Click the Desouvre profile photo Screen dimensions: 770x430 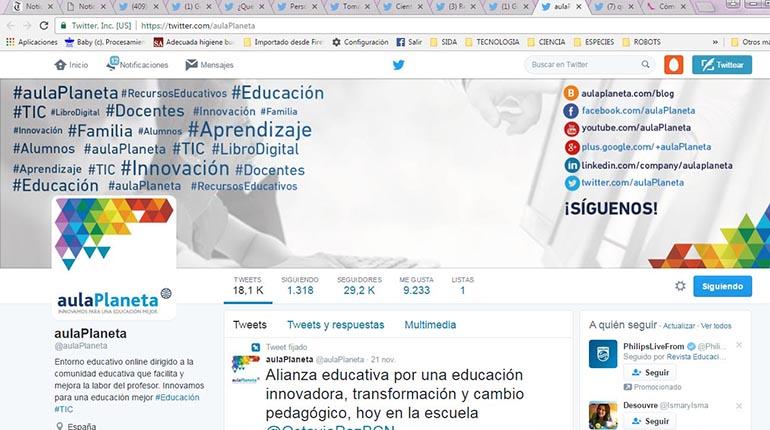[603, 415]
